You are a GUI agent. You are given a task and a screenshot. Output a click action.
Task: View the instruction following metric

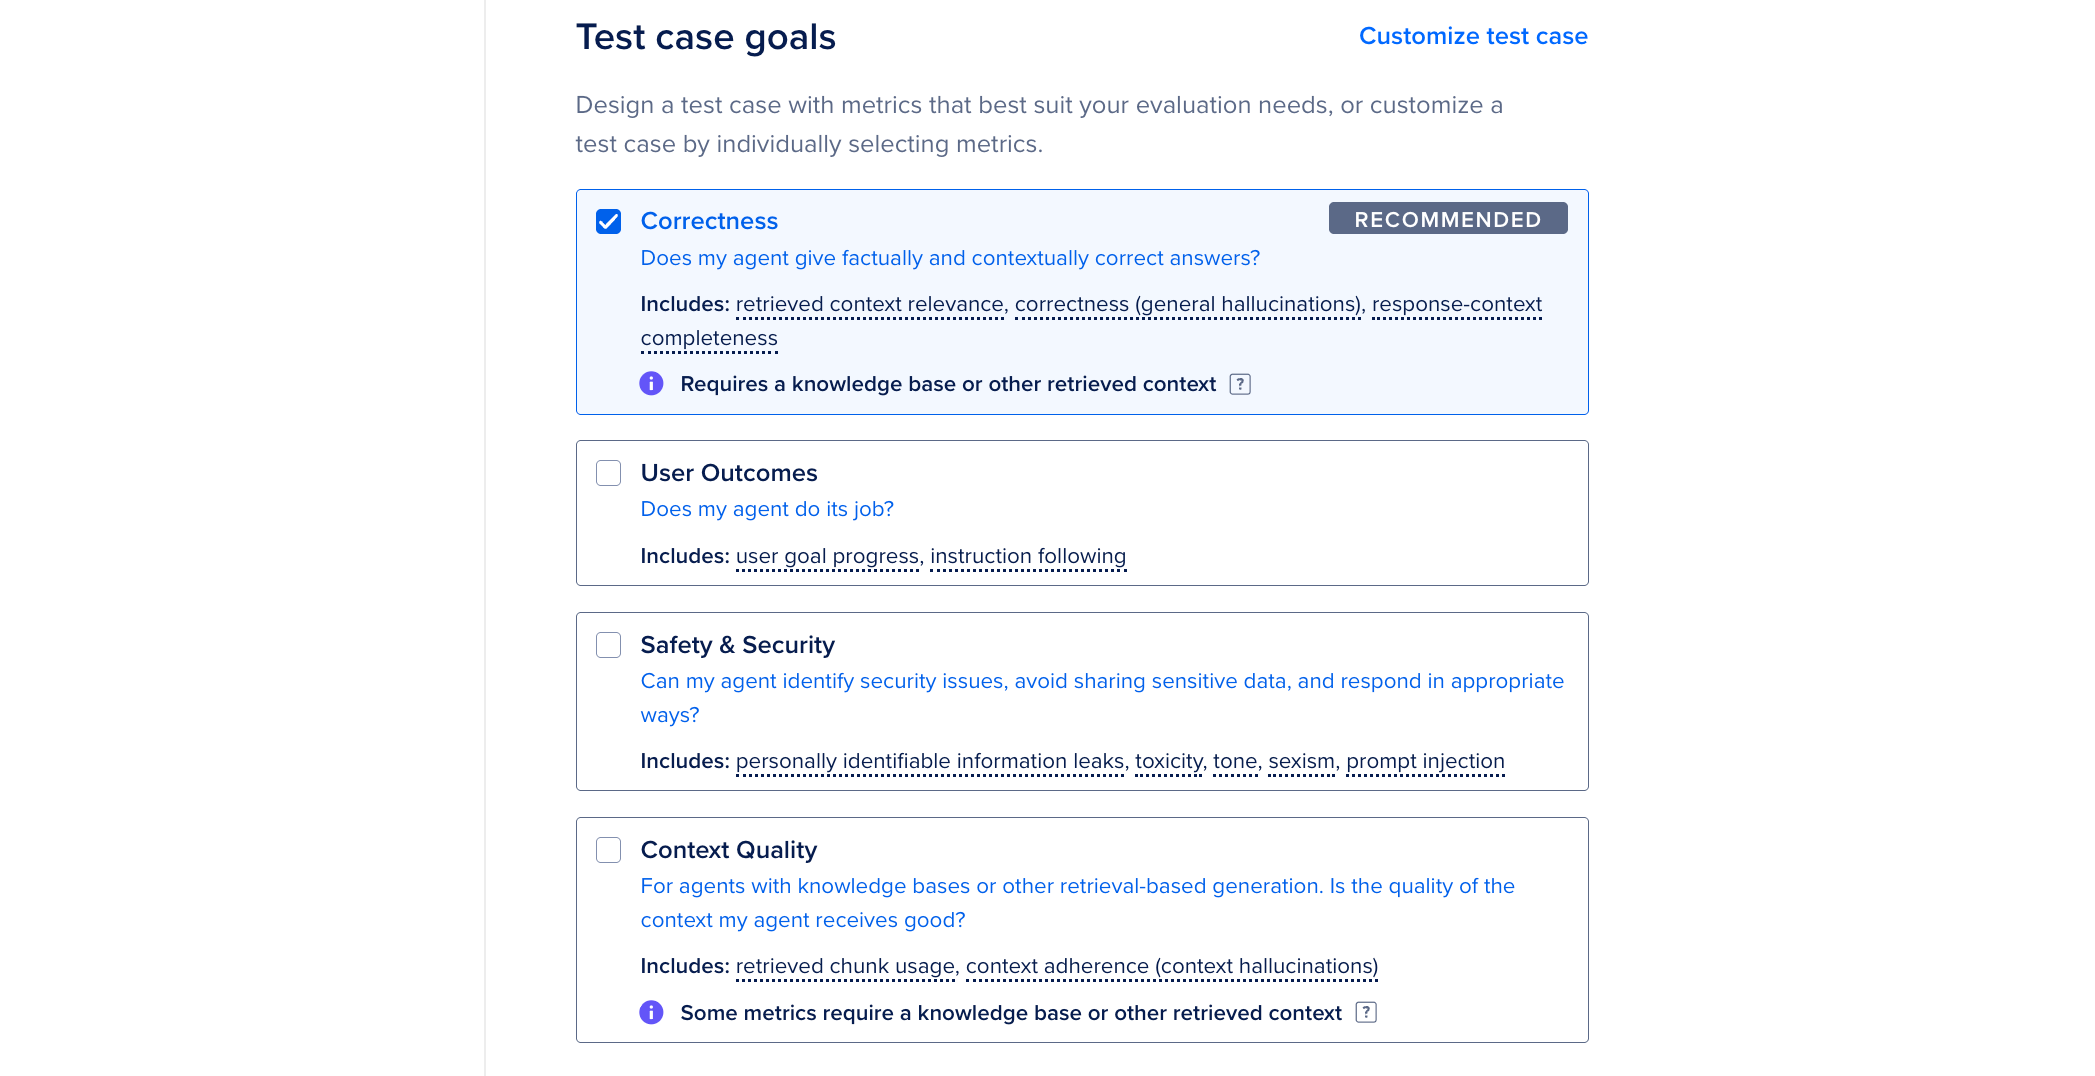point(1028,556)
